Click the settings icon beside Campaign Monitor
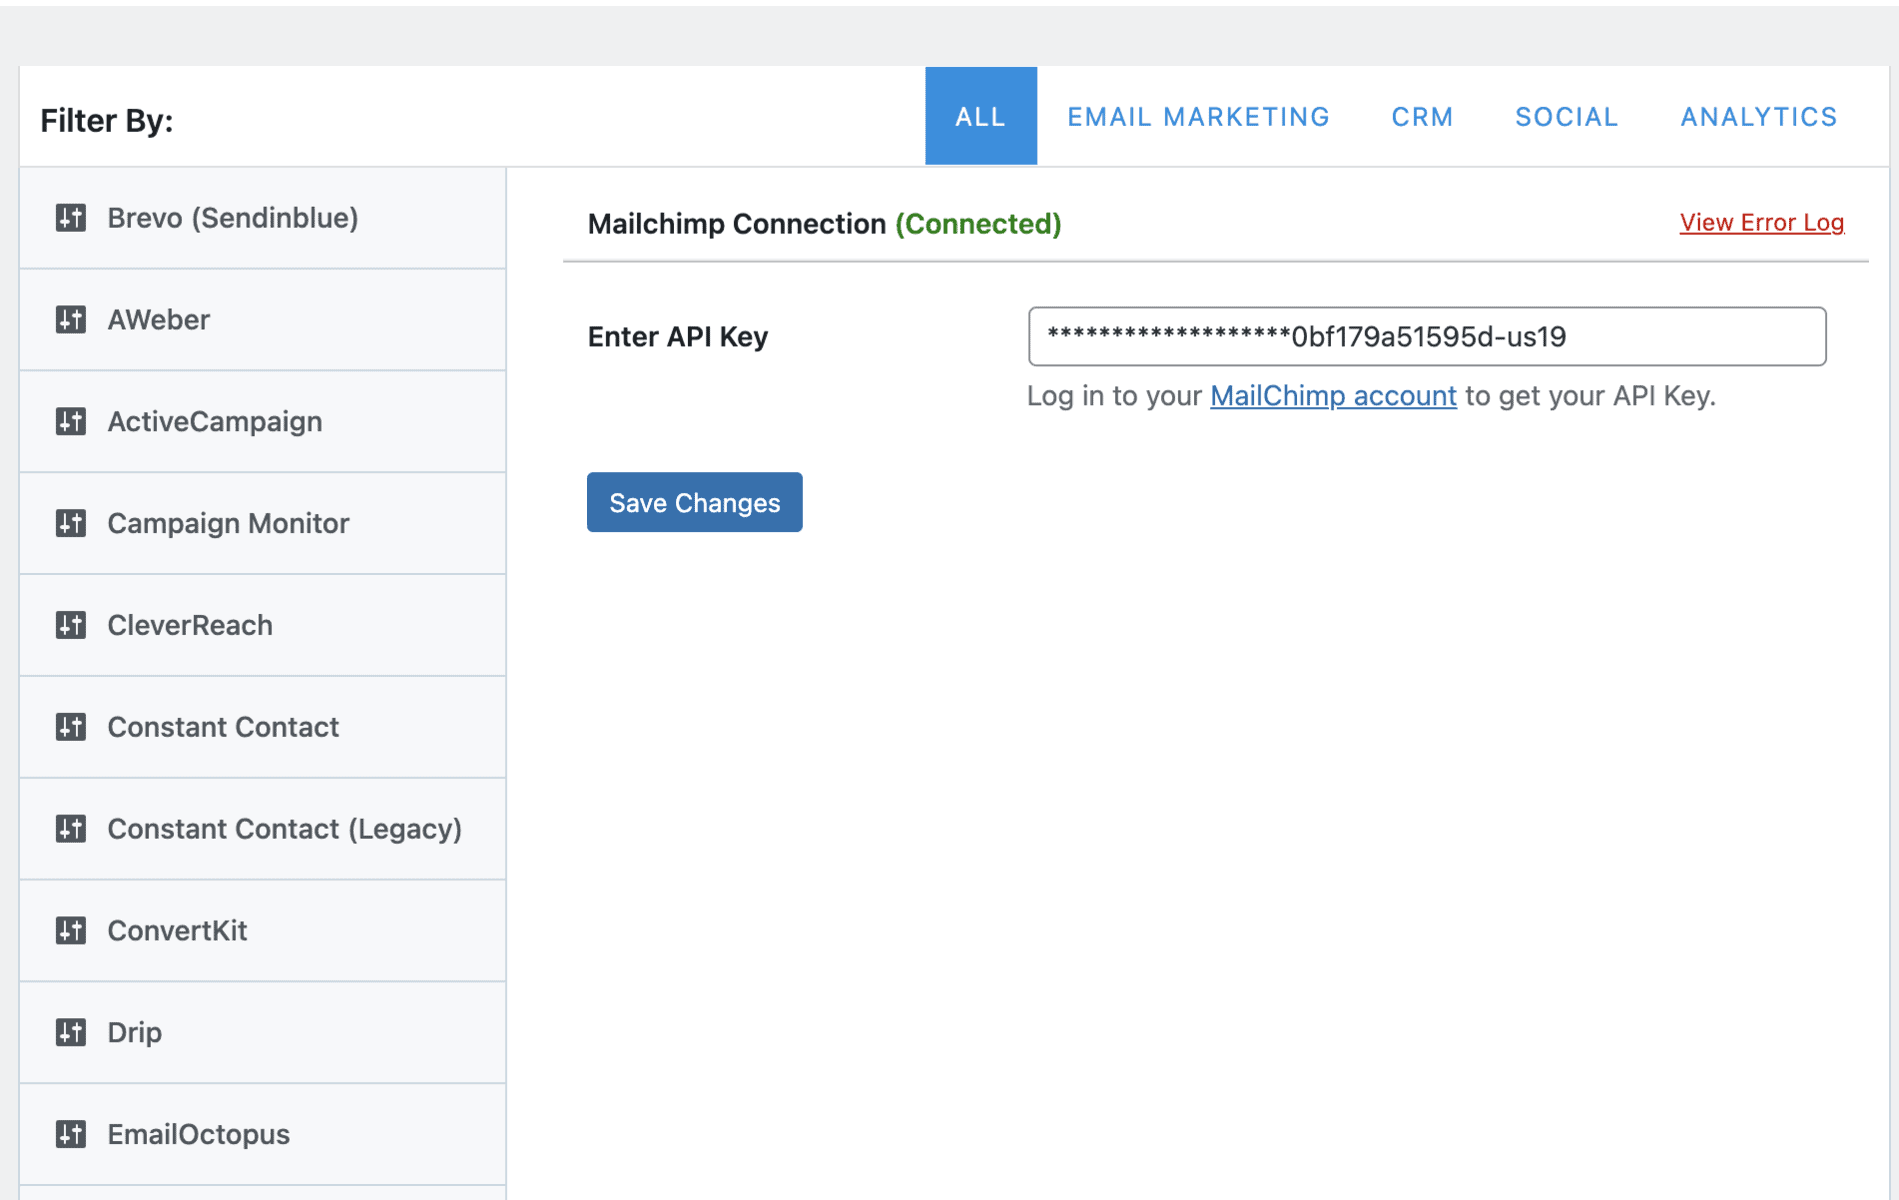Image resolution: width=1899 pixels, height=1200 pixels. tap(70, 523)
